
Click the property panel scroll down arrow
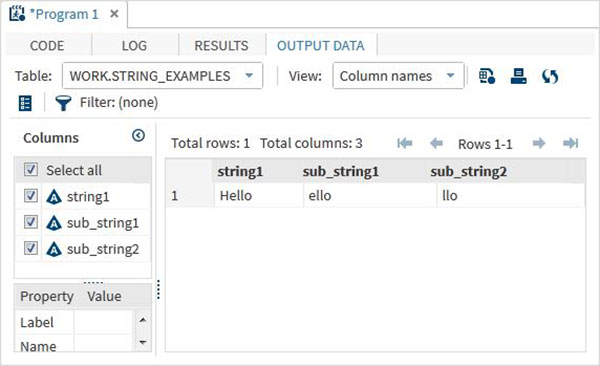coord(143,342)
